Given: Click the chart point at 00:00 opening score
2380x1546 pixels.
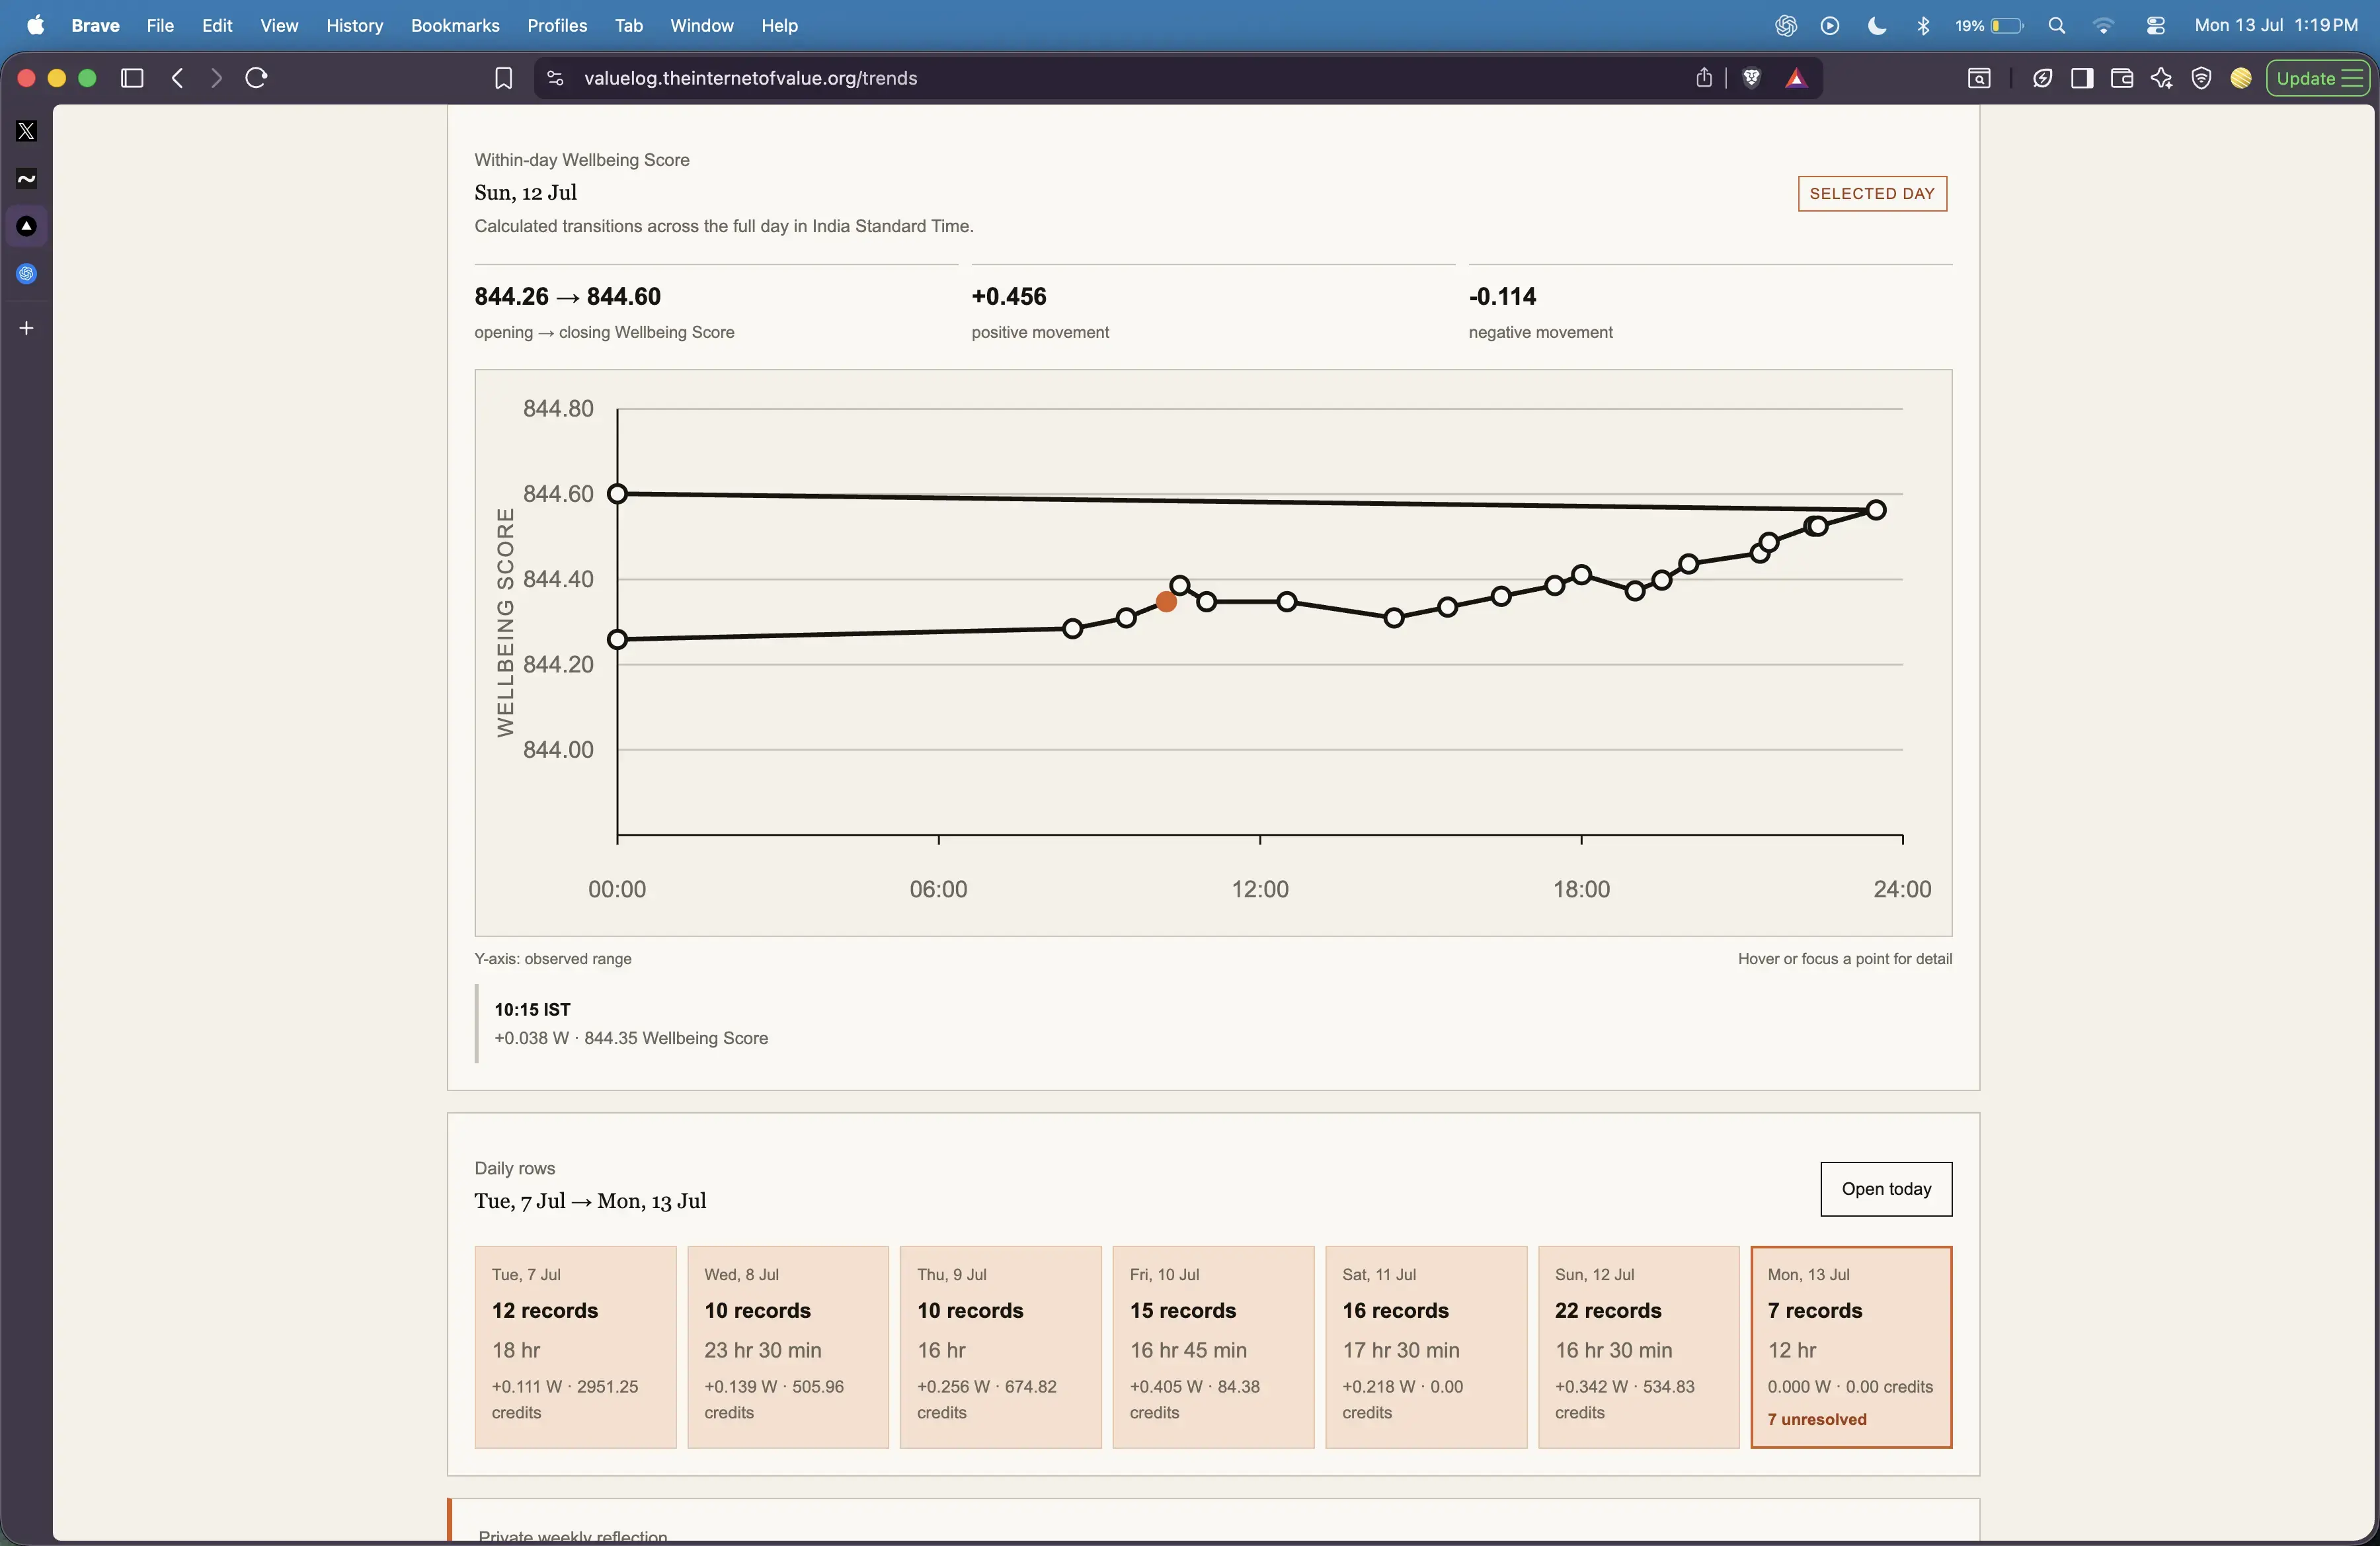Looking at the screenshot, I should coord(618,639).
